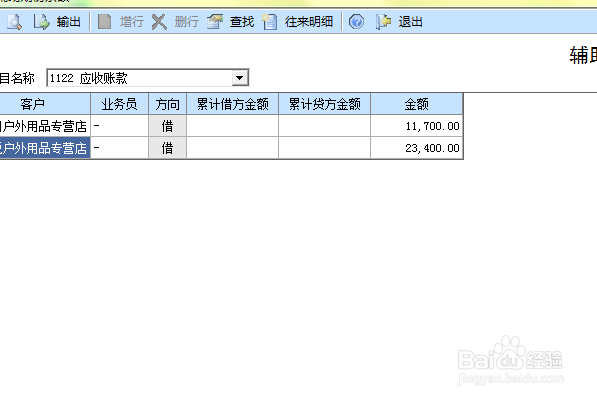597x399 pixels.
Task: Click the 借 direction cell in the 23,400.00 row
Action: [167, 148]
